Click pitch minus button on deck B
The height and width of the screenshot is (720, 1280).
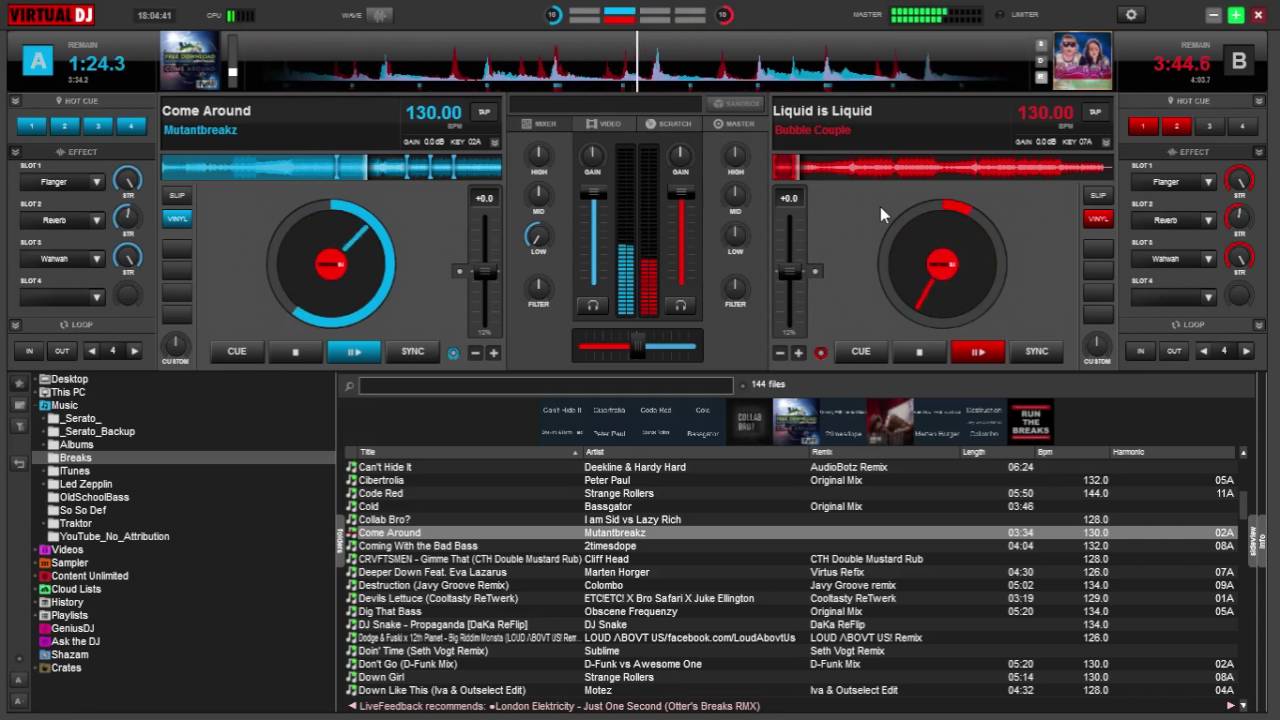point(780,353)
